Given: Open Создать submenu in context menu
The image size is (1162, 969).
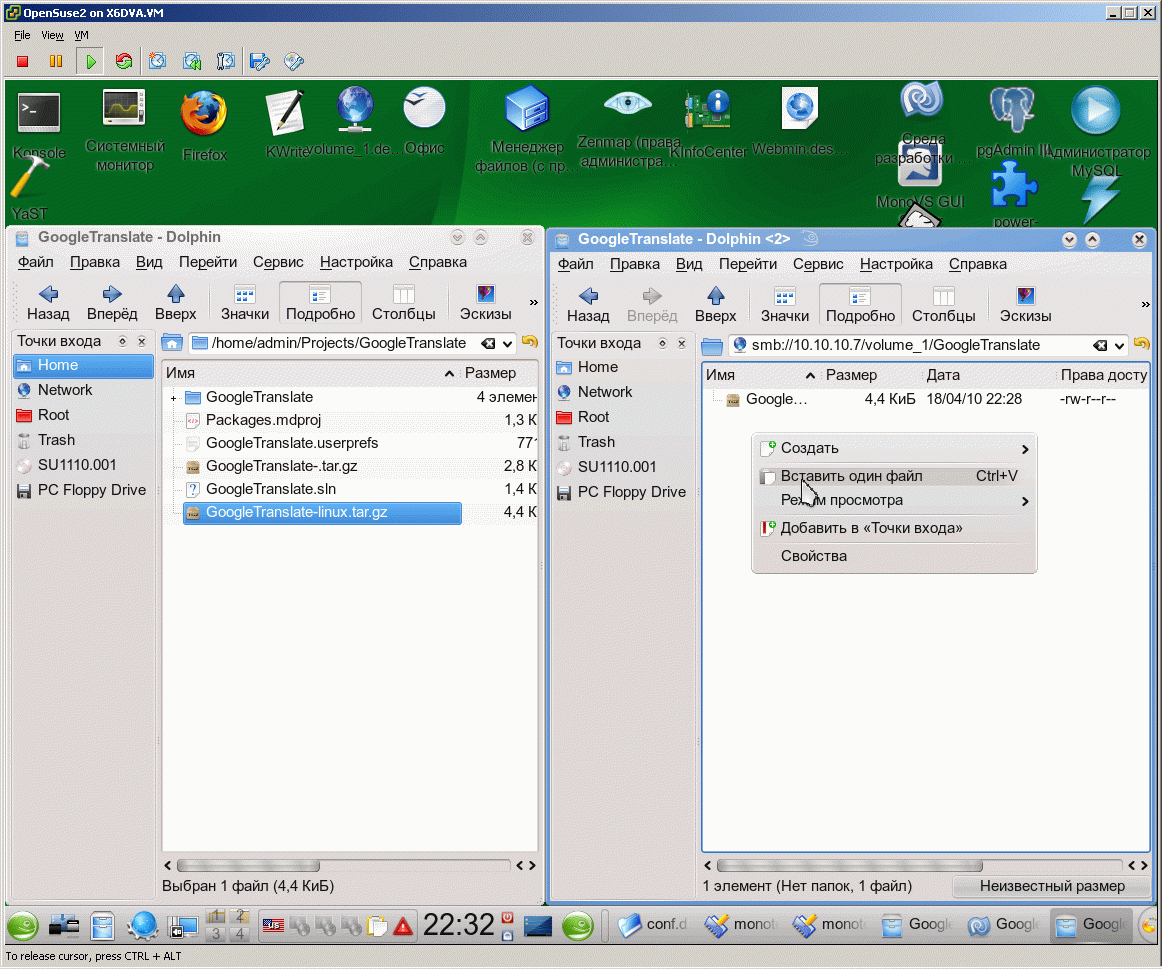Looking at the screenshot, I should click(x=894, y=448).
